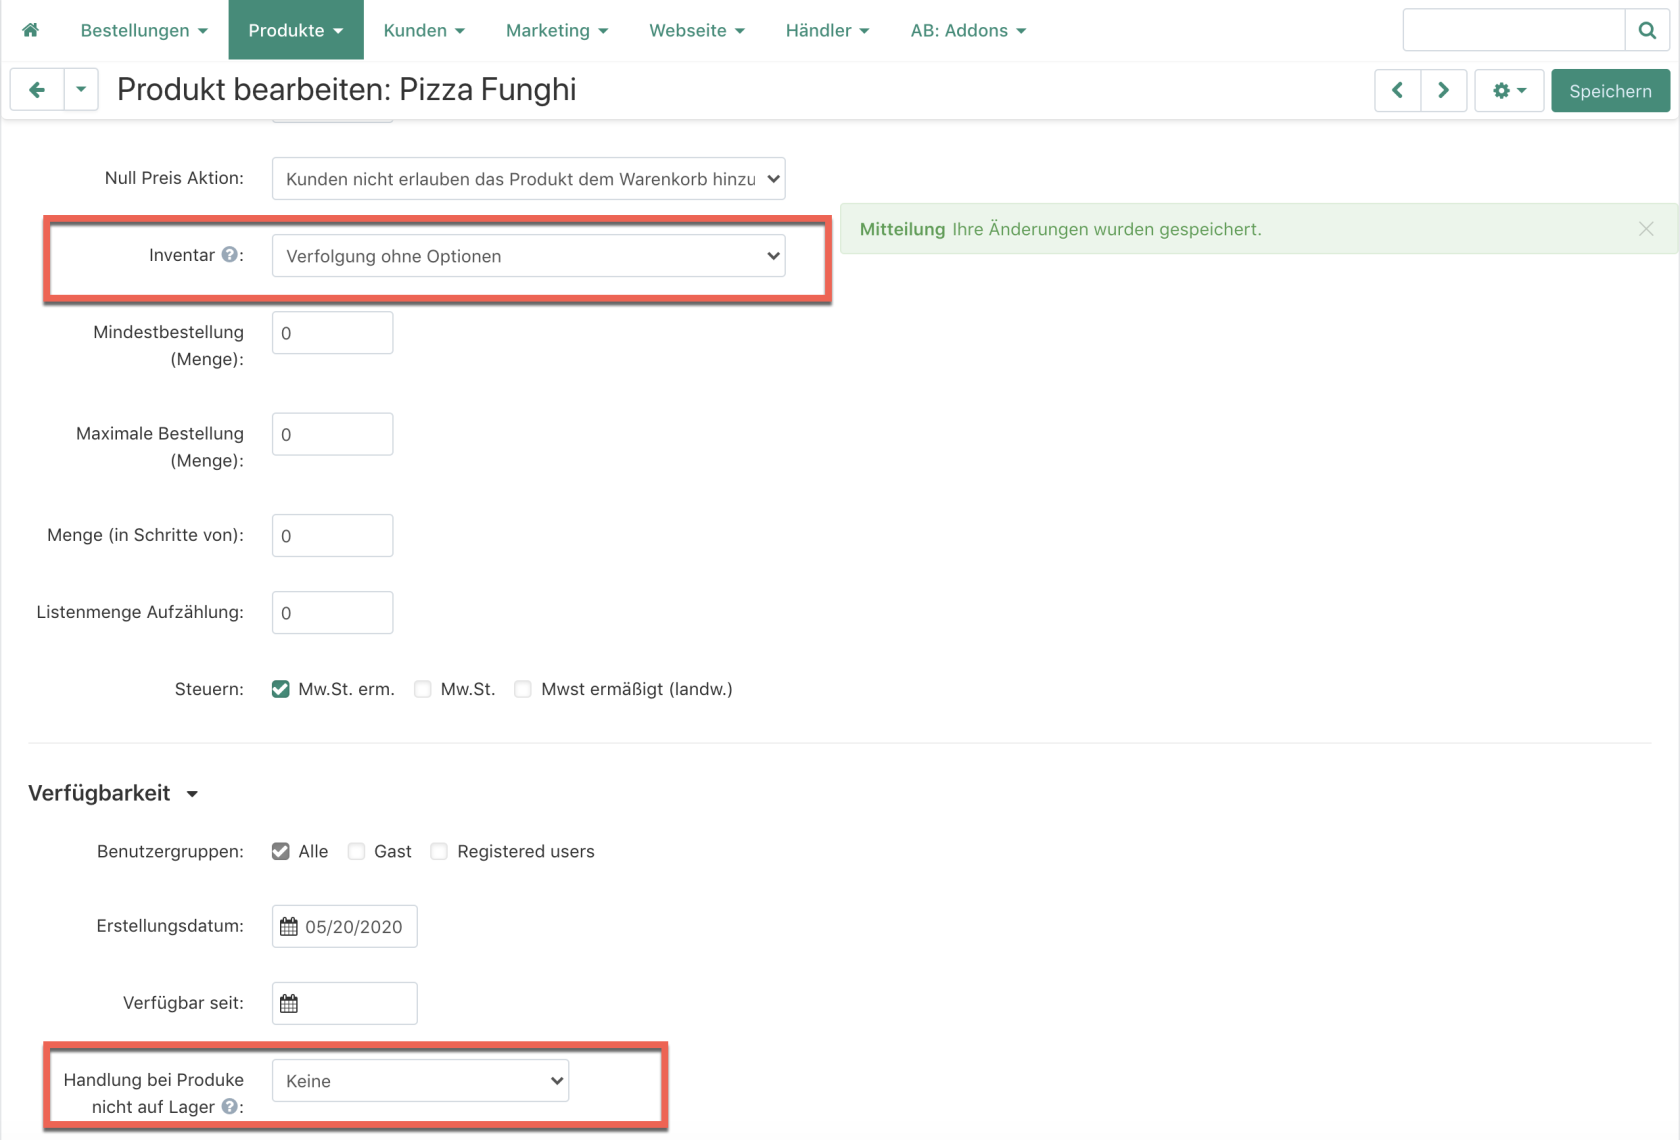Dismiss the Mitteilung notification
The height and width of the screenshot is (1140, 1680).
1646,229
